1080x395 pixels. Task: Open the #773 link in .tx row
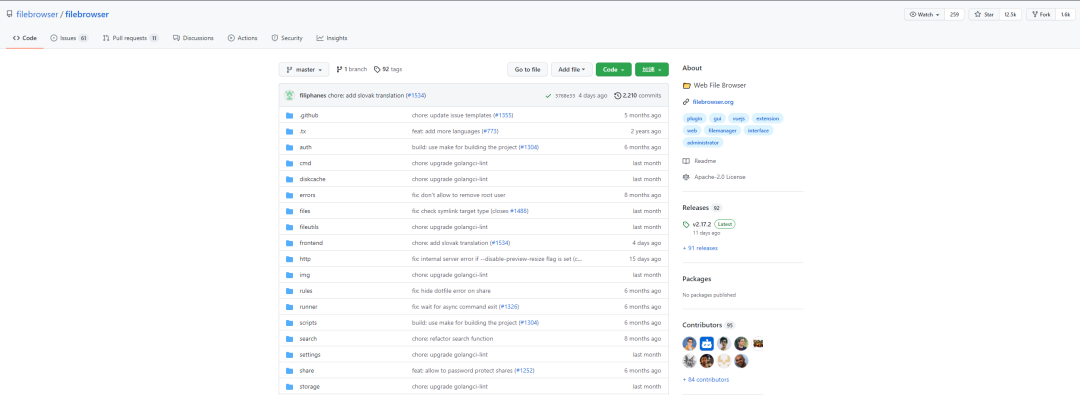(490, 131)
